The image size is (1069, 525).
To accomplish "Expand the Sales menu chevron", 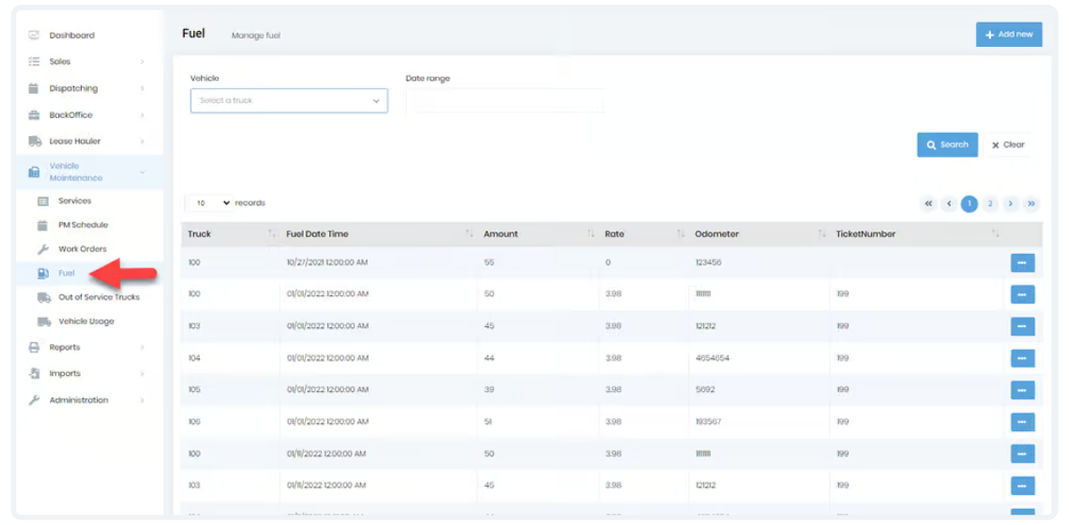I will (142, 62).
